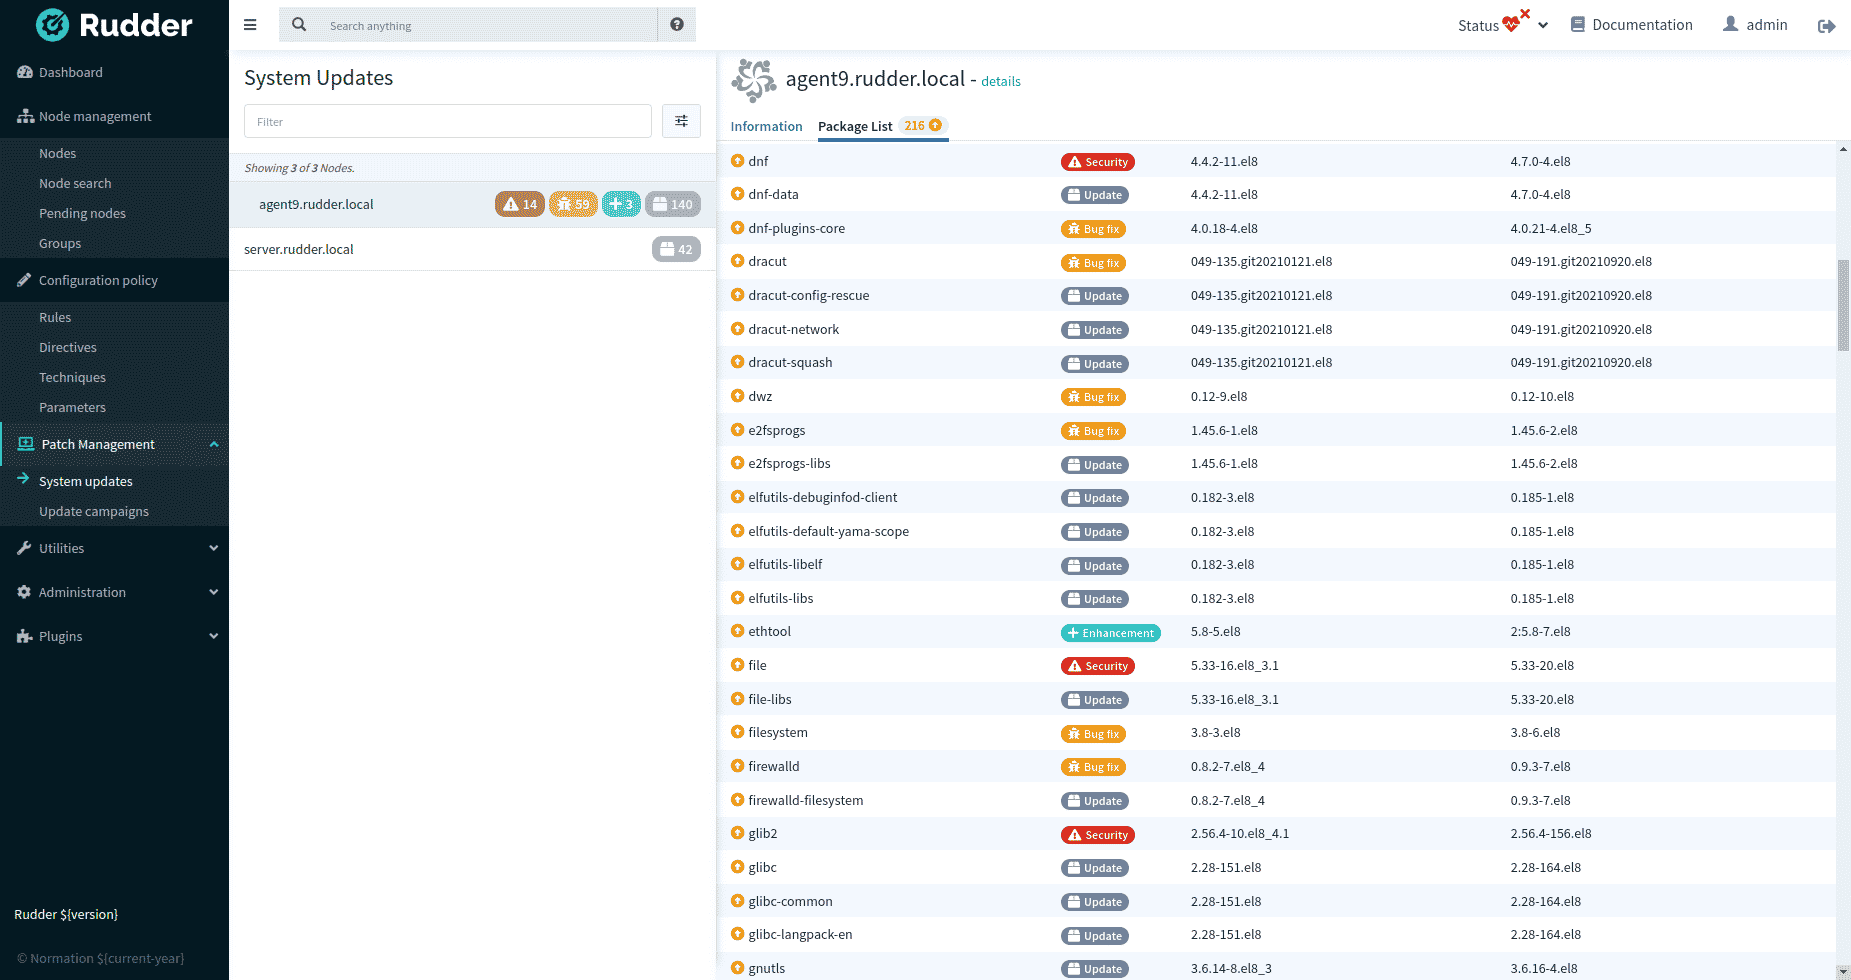Screen dimensions: 1851x980
Task: Open filter options sliders button
Action: pyautogui.click(x=681, y=121)
